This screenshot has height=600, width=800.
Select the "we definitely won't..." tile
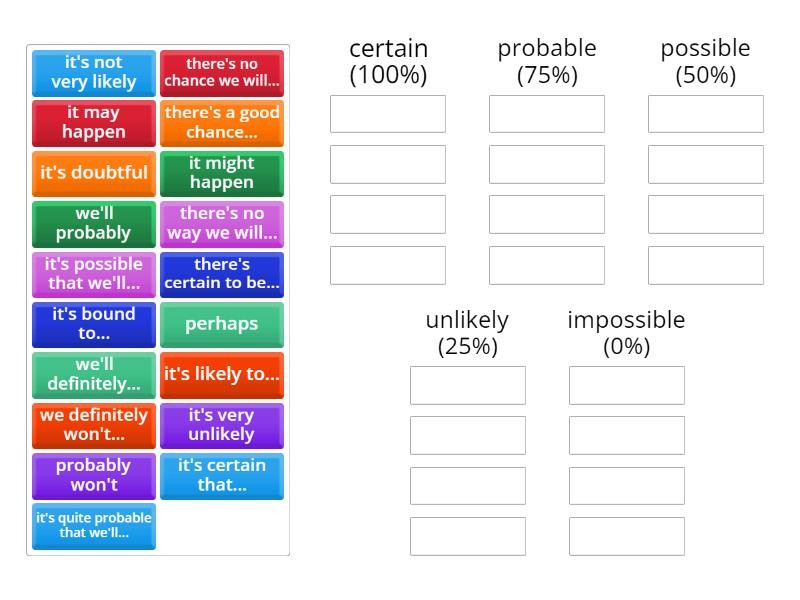[x=93, y=425]
